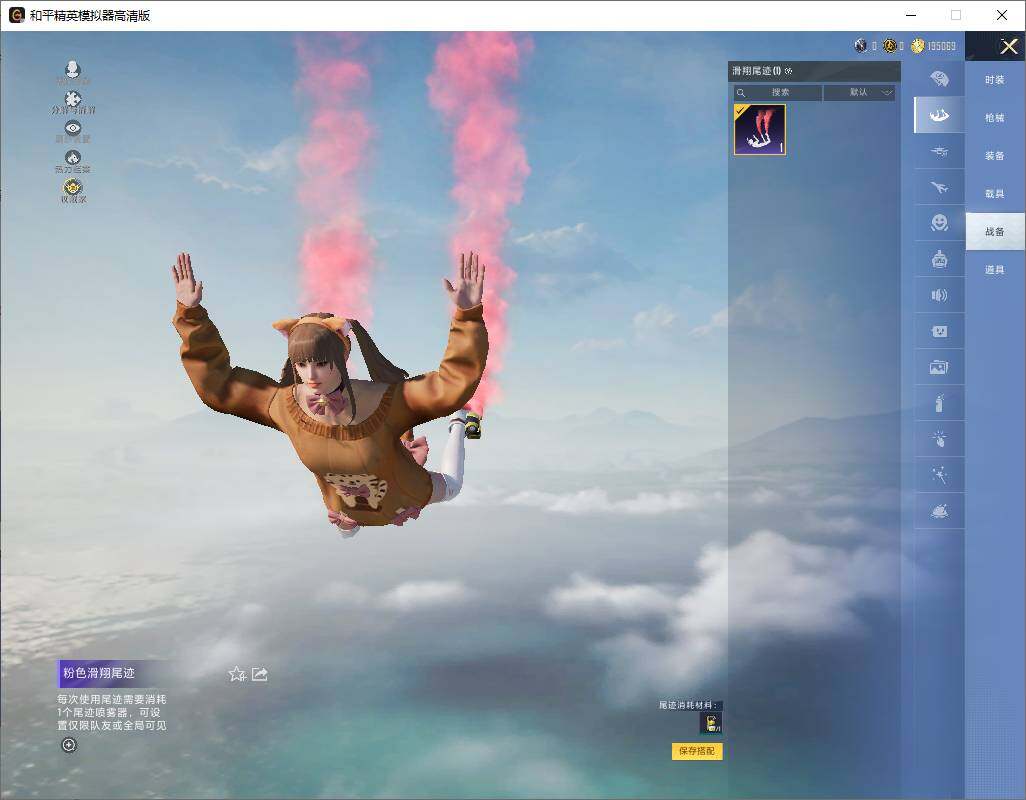Click the 粉色滑翔尾迹 item title
Viewport: 1026px width, 800px height.
99,672
